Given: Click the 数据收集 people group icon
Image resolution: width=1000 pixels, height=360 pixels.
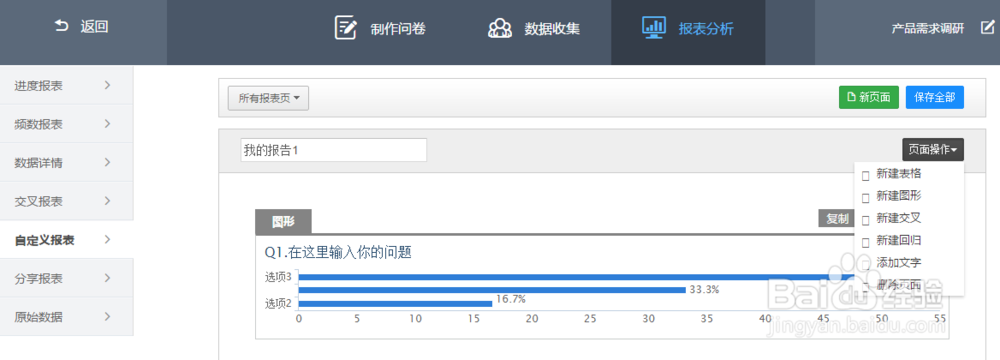Looking at the screenshot, I should pos(500,27).
